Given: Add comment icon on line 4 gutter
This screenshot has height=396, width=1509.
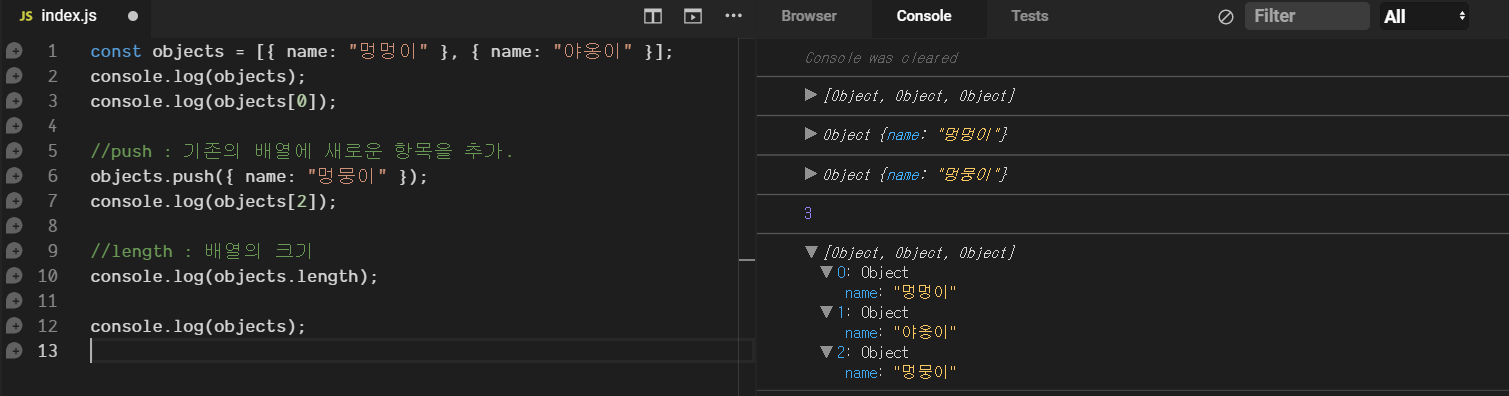Looking at the screenshot, I should coord(14,126).
